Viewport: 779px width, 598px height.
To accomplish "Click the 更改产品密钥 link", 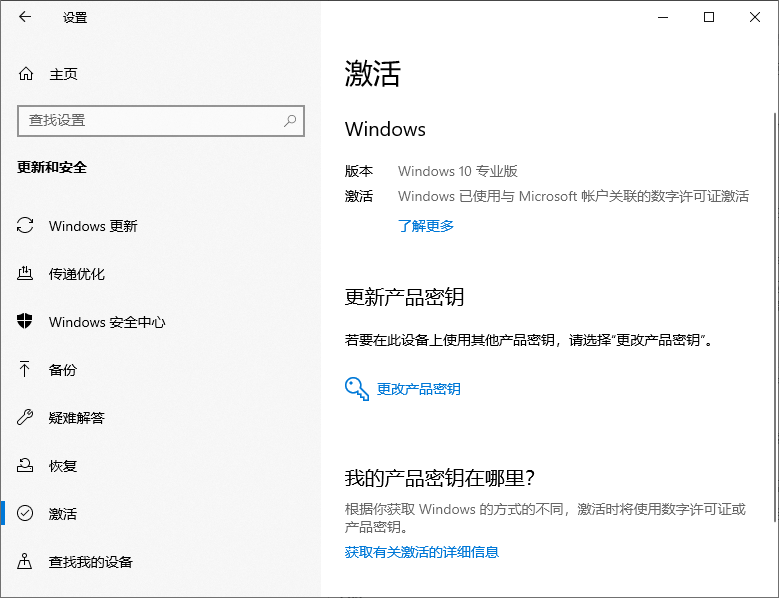I will click(x=418, y=389).
